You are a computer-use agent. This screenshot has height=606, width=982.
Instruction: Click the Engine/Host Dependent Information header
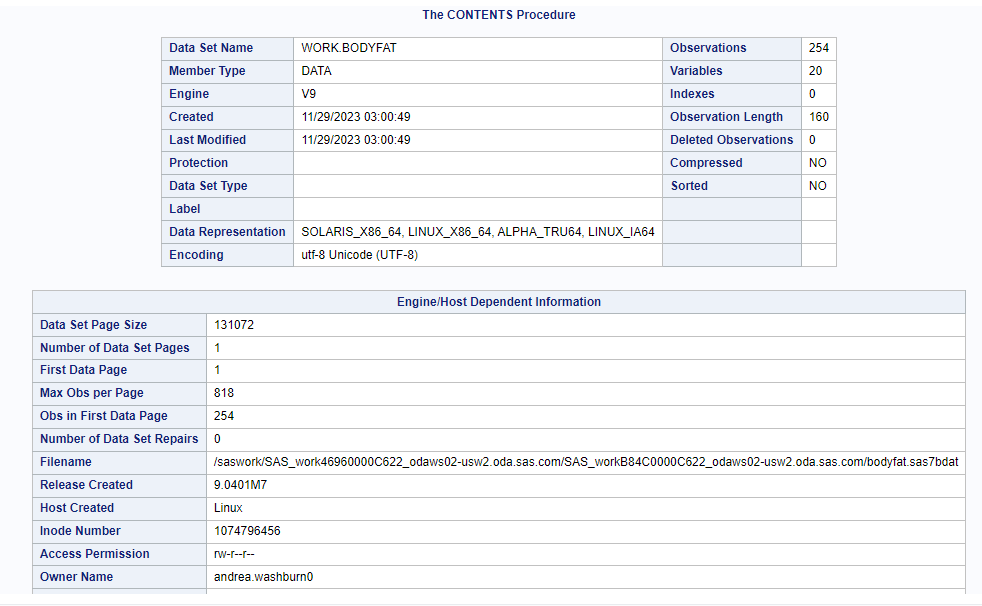(x=498, y=301)
